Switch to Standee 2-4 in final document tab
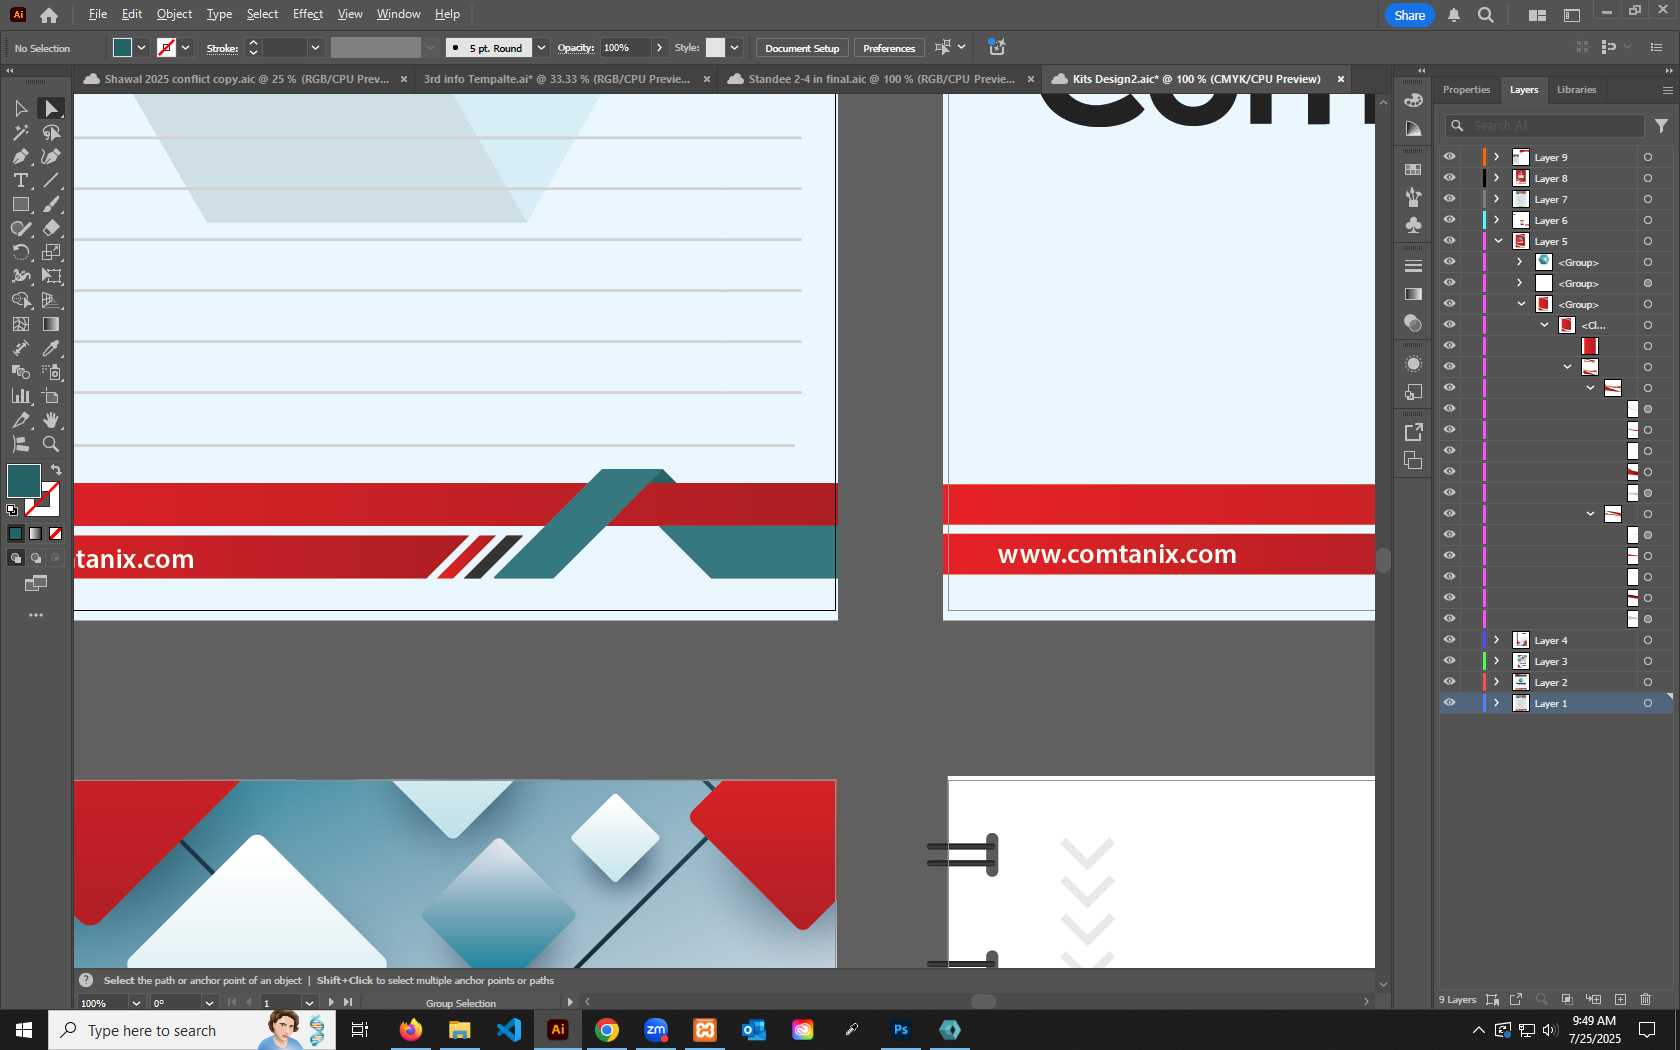Viewport: 1680px width, 1050px height. (880, 79)
